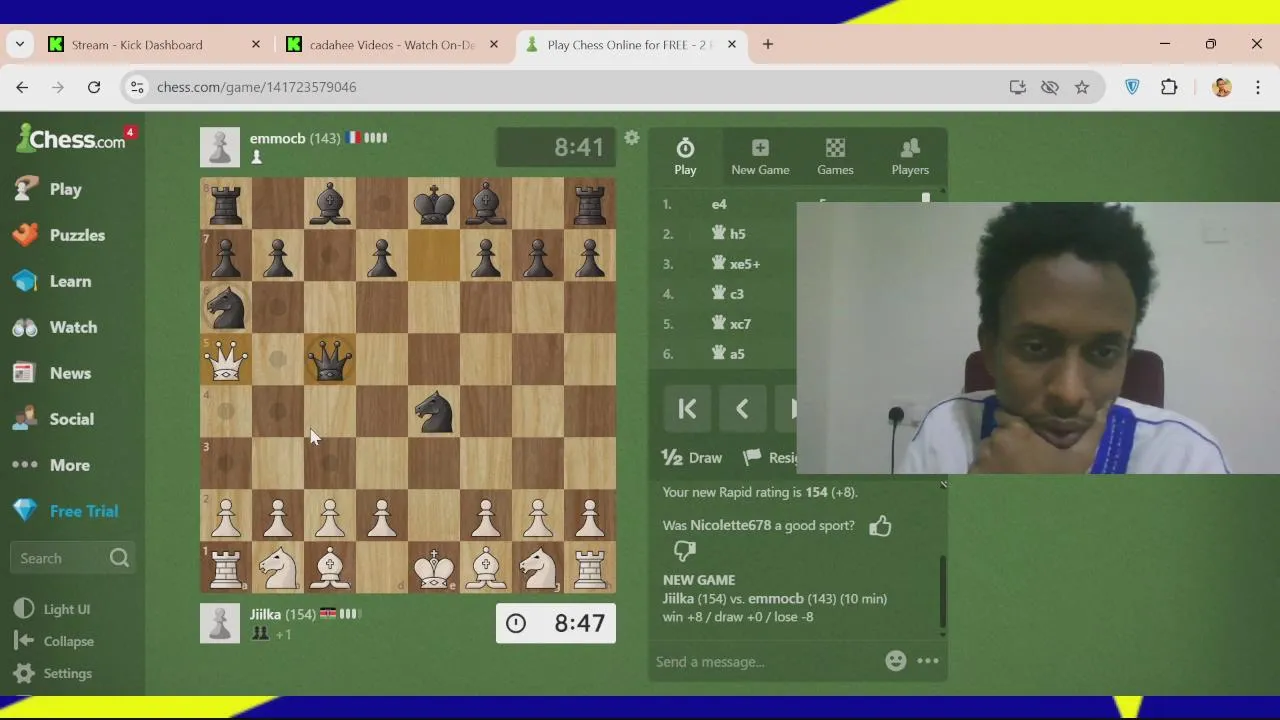Switch to the Games tab
The width and height of the screenshot is (1280, 720).
pyautogui.click(x=835, y=157)
